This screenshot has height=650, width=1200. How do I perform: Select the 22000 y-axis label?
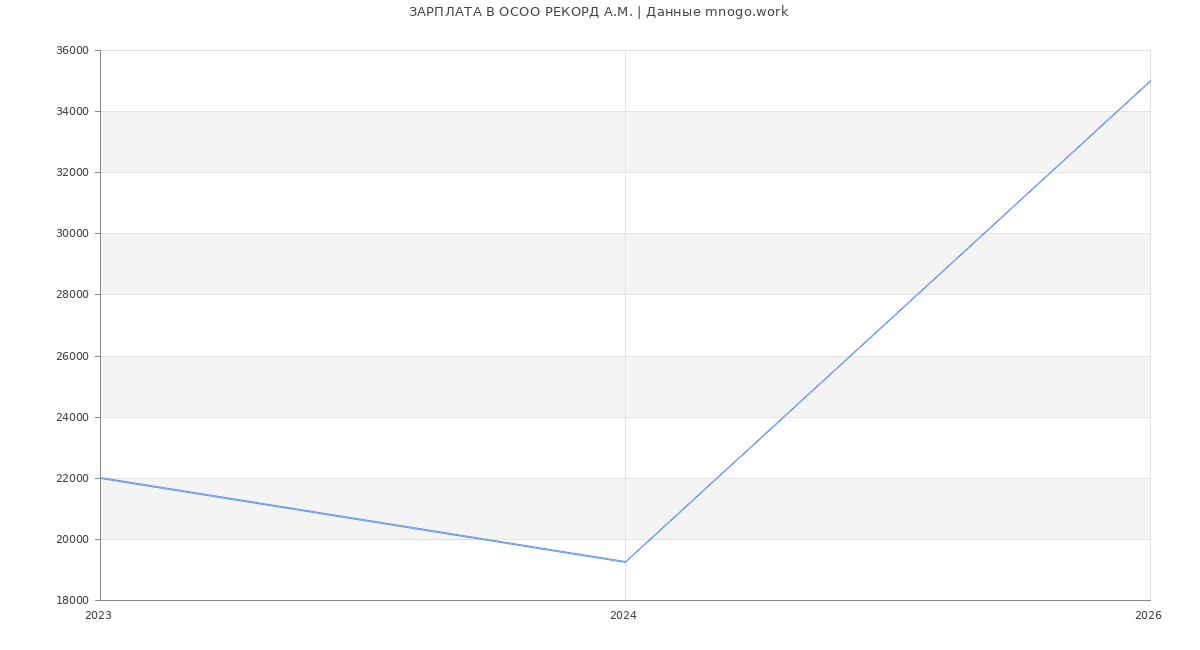pyautogui.click(x=74, y=478)
